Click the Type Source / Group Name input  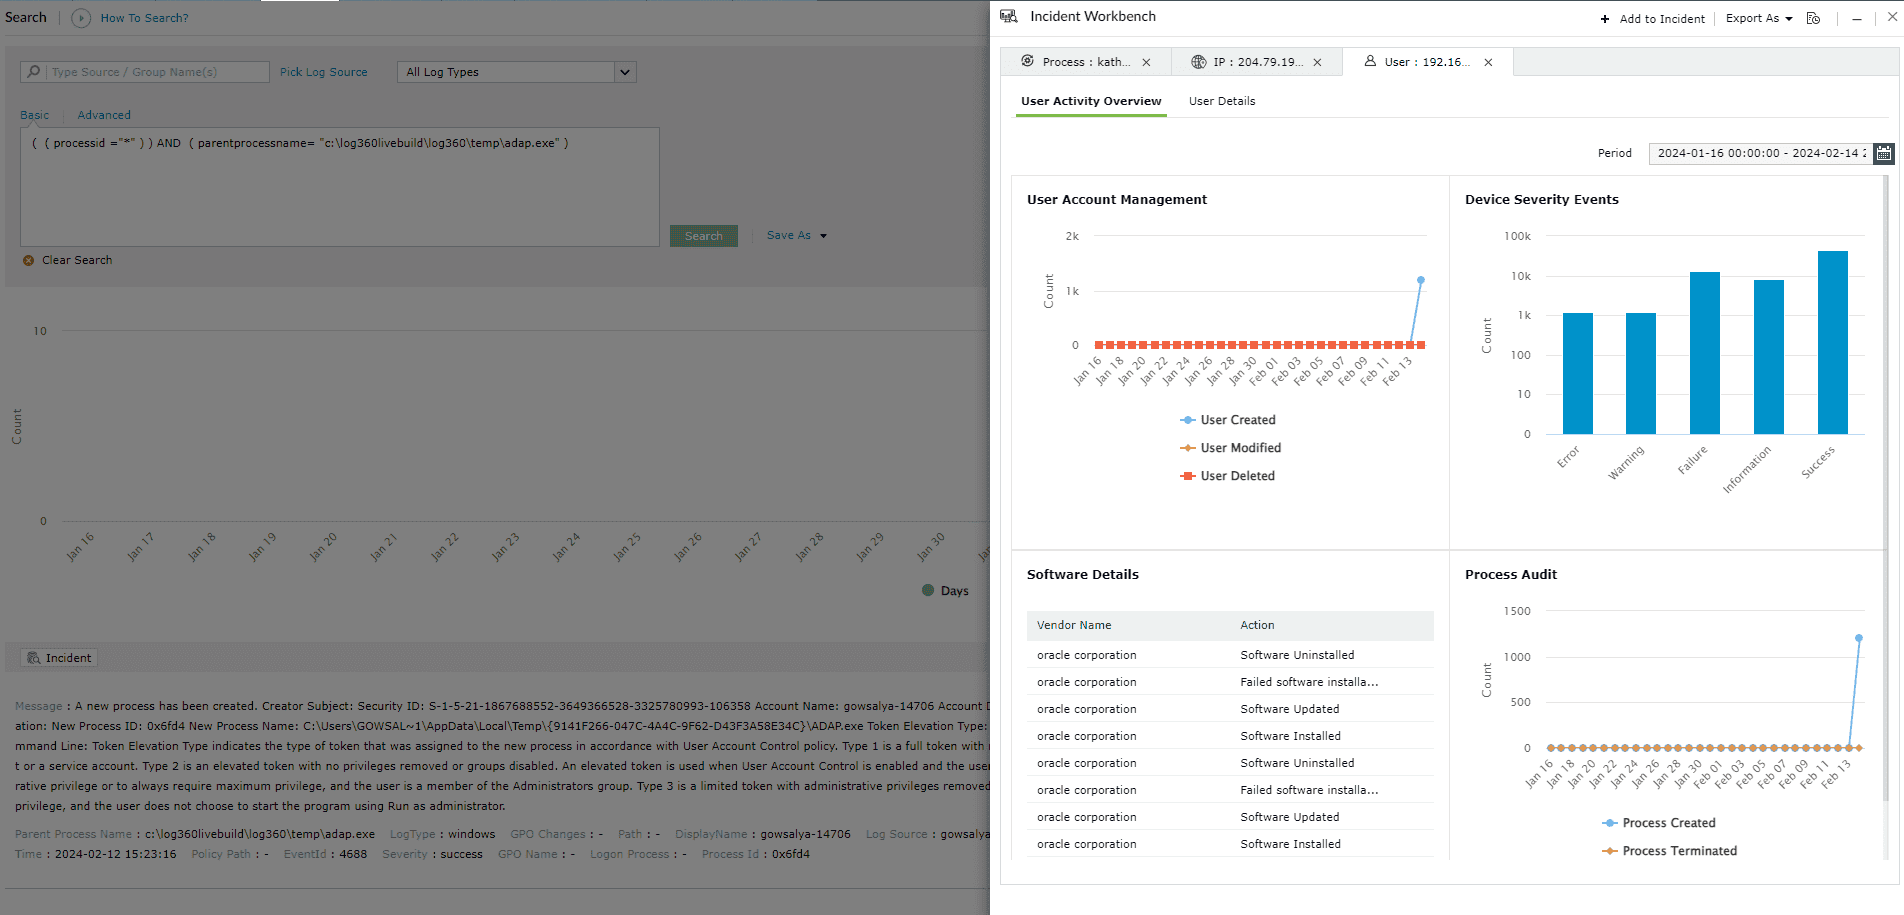pyautogui.click(x=145, y=72)
